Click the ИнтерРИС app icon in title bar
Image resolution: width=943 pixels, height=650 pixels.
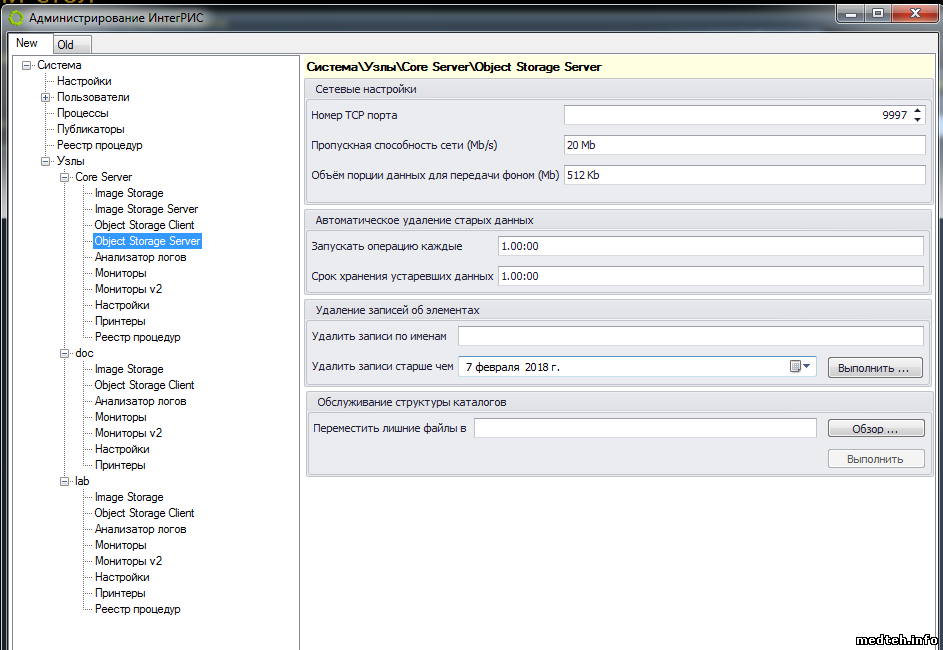(x=15, y=17)
